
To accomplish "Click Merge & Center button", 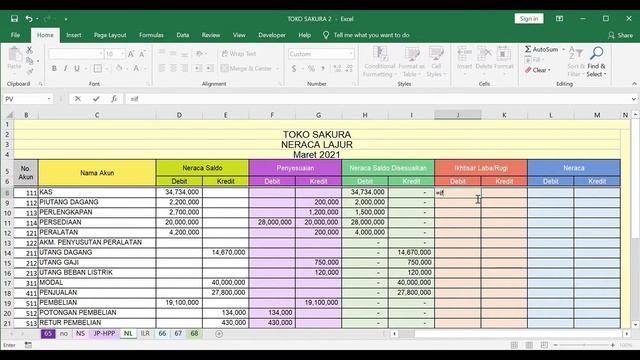I will (247, 69).
